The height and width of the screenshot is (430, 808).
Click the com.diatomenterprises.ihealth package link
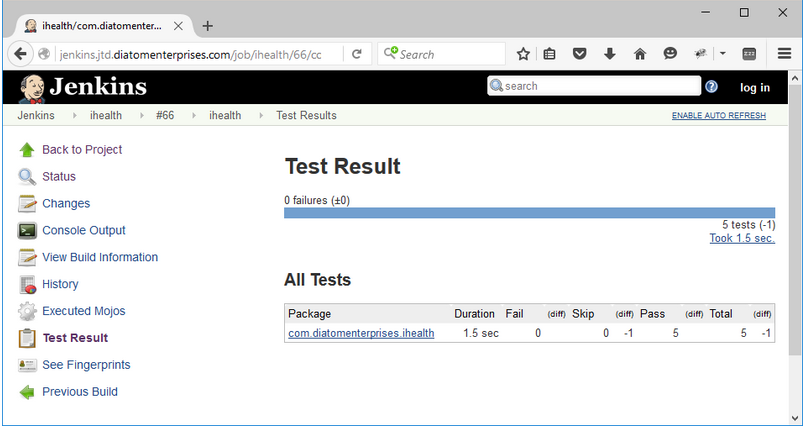click(361, 333)
